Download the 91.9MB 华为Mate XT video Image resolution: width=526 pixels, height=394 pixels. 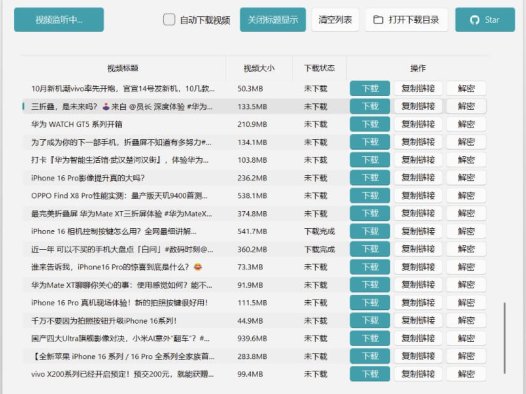point(370,285)
